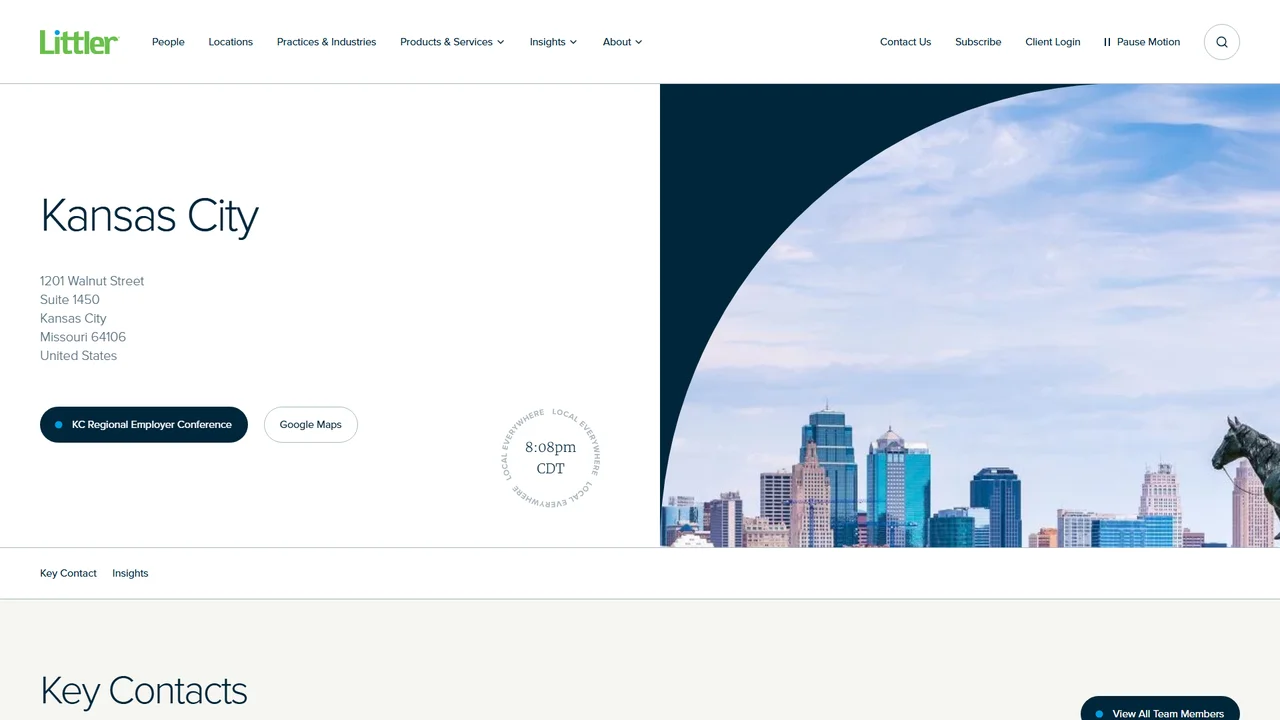Image resolution: width=1280 pixels, height=720 pixels.
Task: Click the Kansas City skyline image
Action: pos(970,315)
